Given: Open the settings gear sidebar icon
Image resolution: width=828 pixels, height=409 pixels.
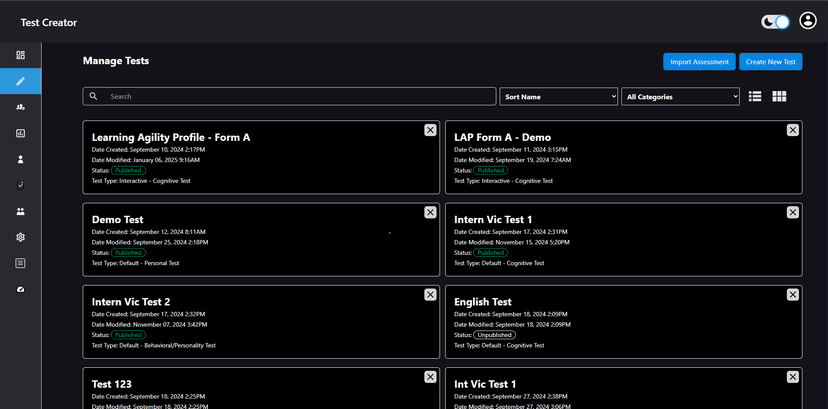Looking at the screenshot, I should (x=21, y=237).
